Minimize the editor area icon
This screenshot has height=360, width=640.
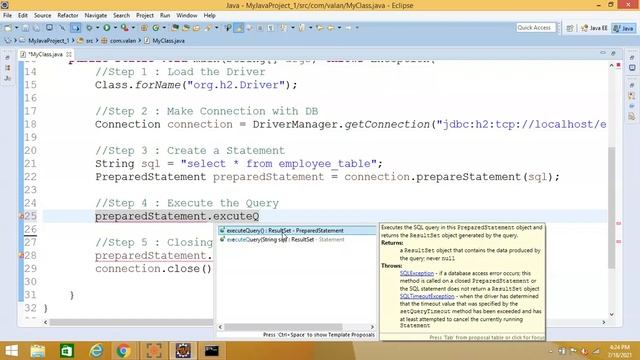(x=603, y=53)
